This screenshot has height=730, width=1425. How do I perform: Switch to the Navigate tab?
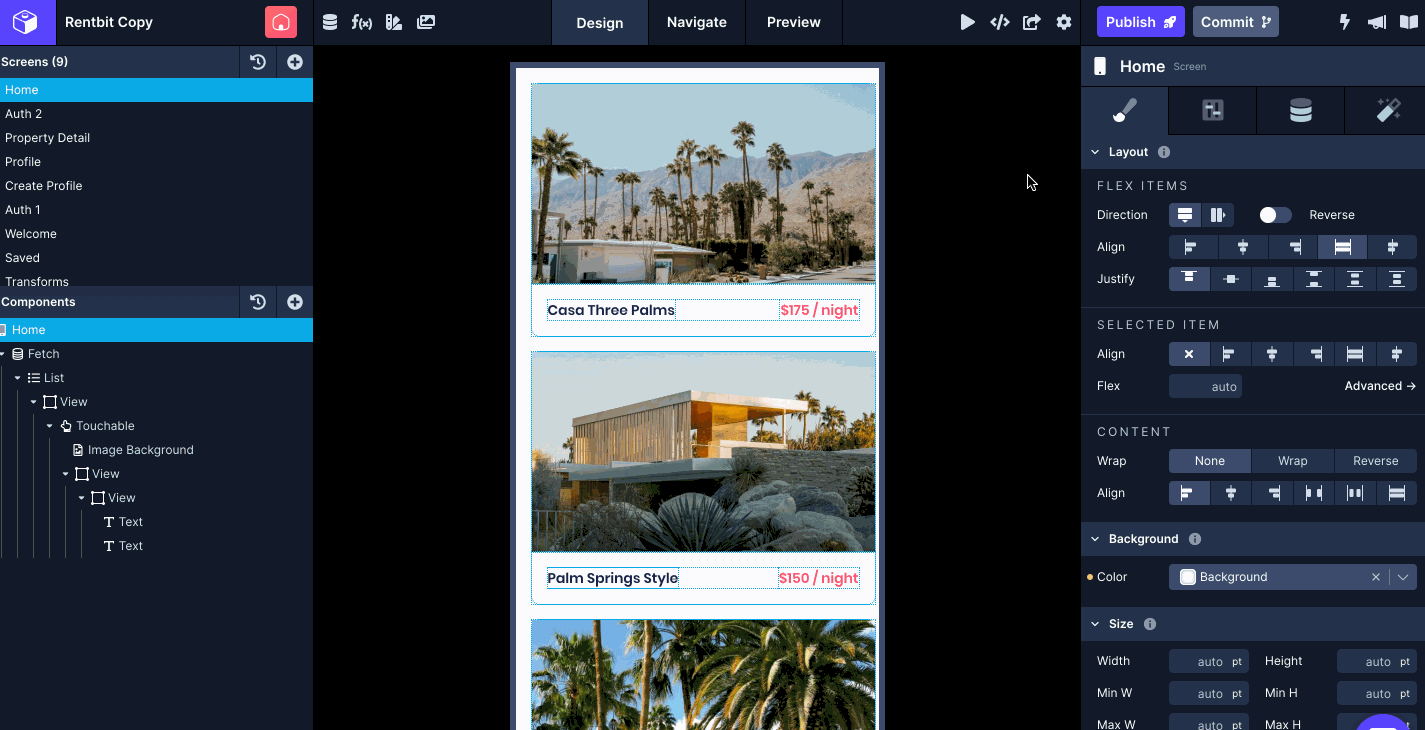[x=697, y=22]
